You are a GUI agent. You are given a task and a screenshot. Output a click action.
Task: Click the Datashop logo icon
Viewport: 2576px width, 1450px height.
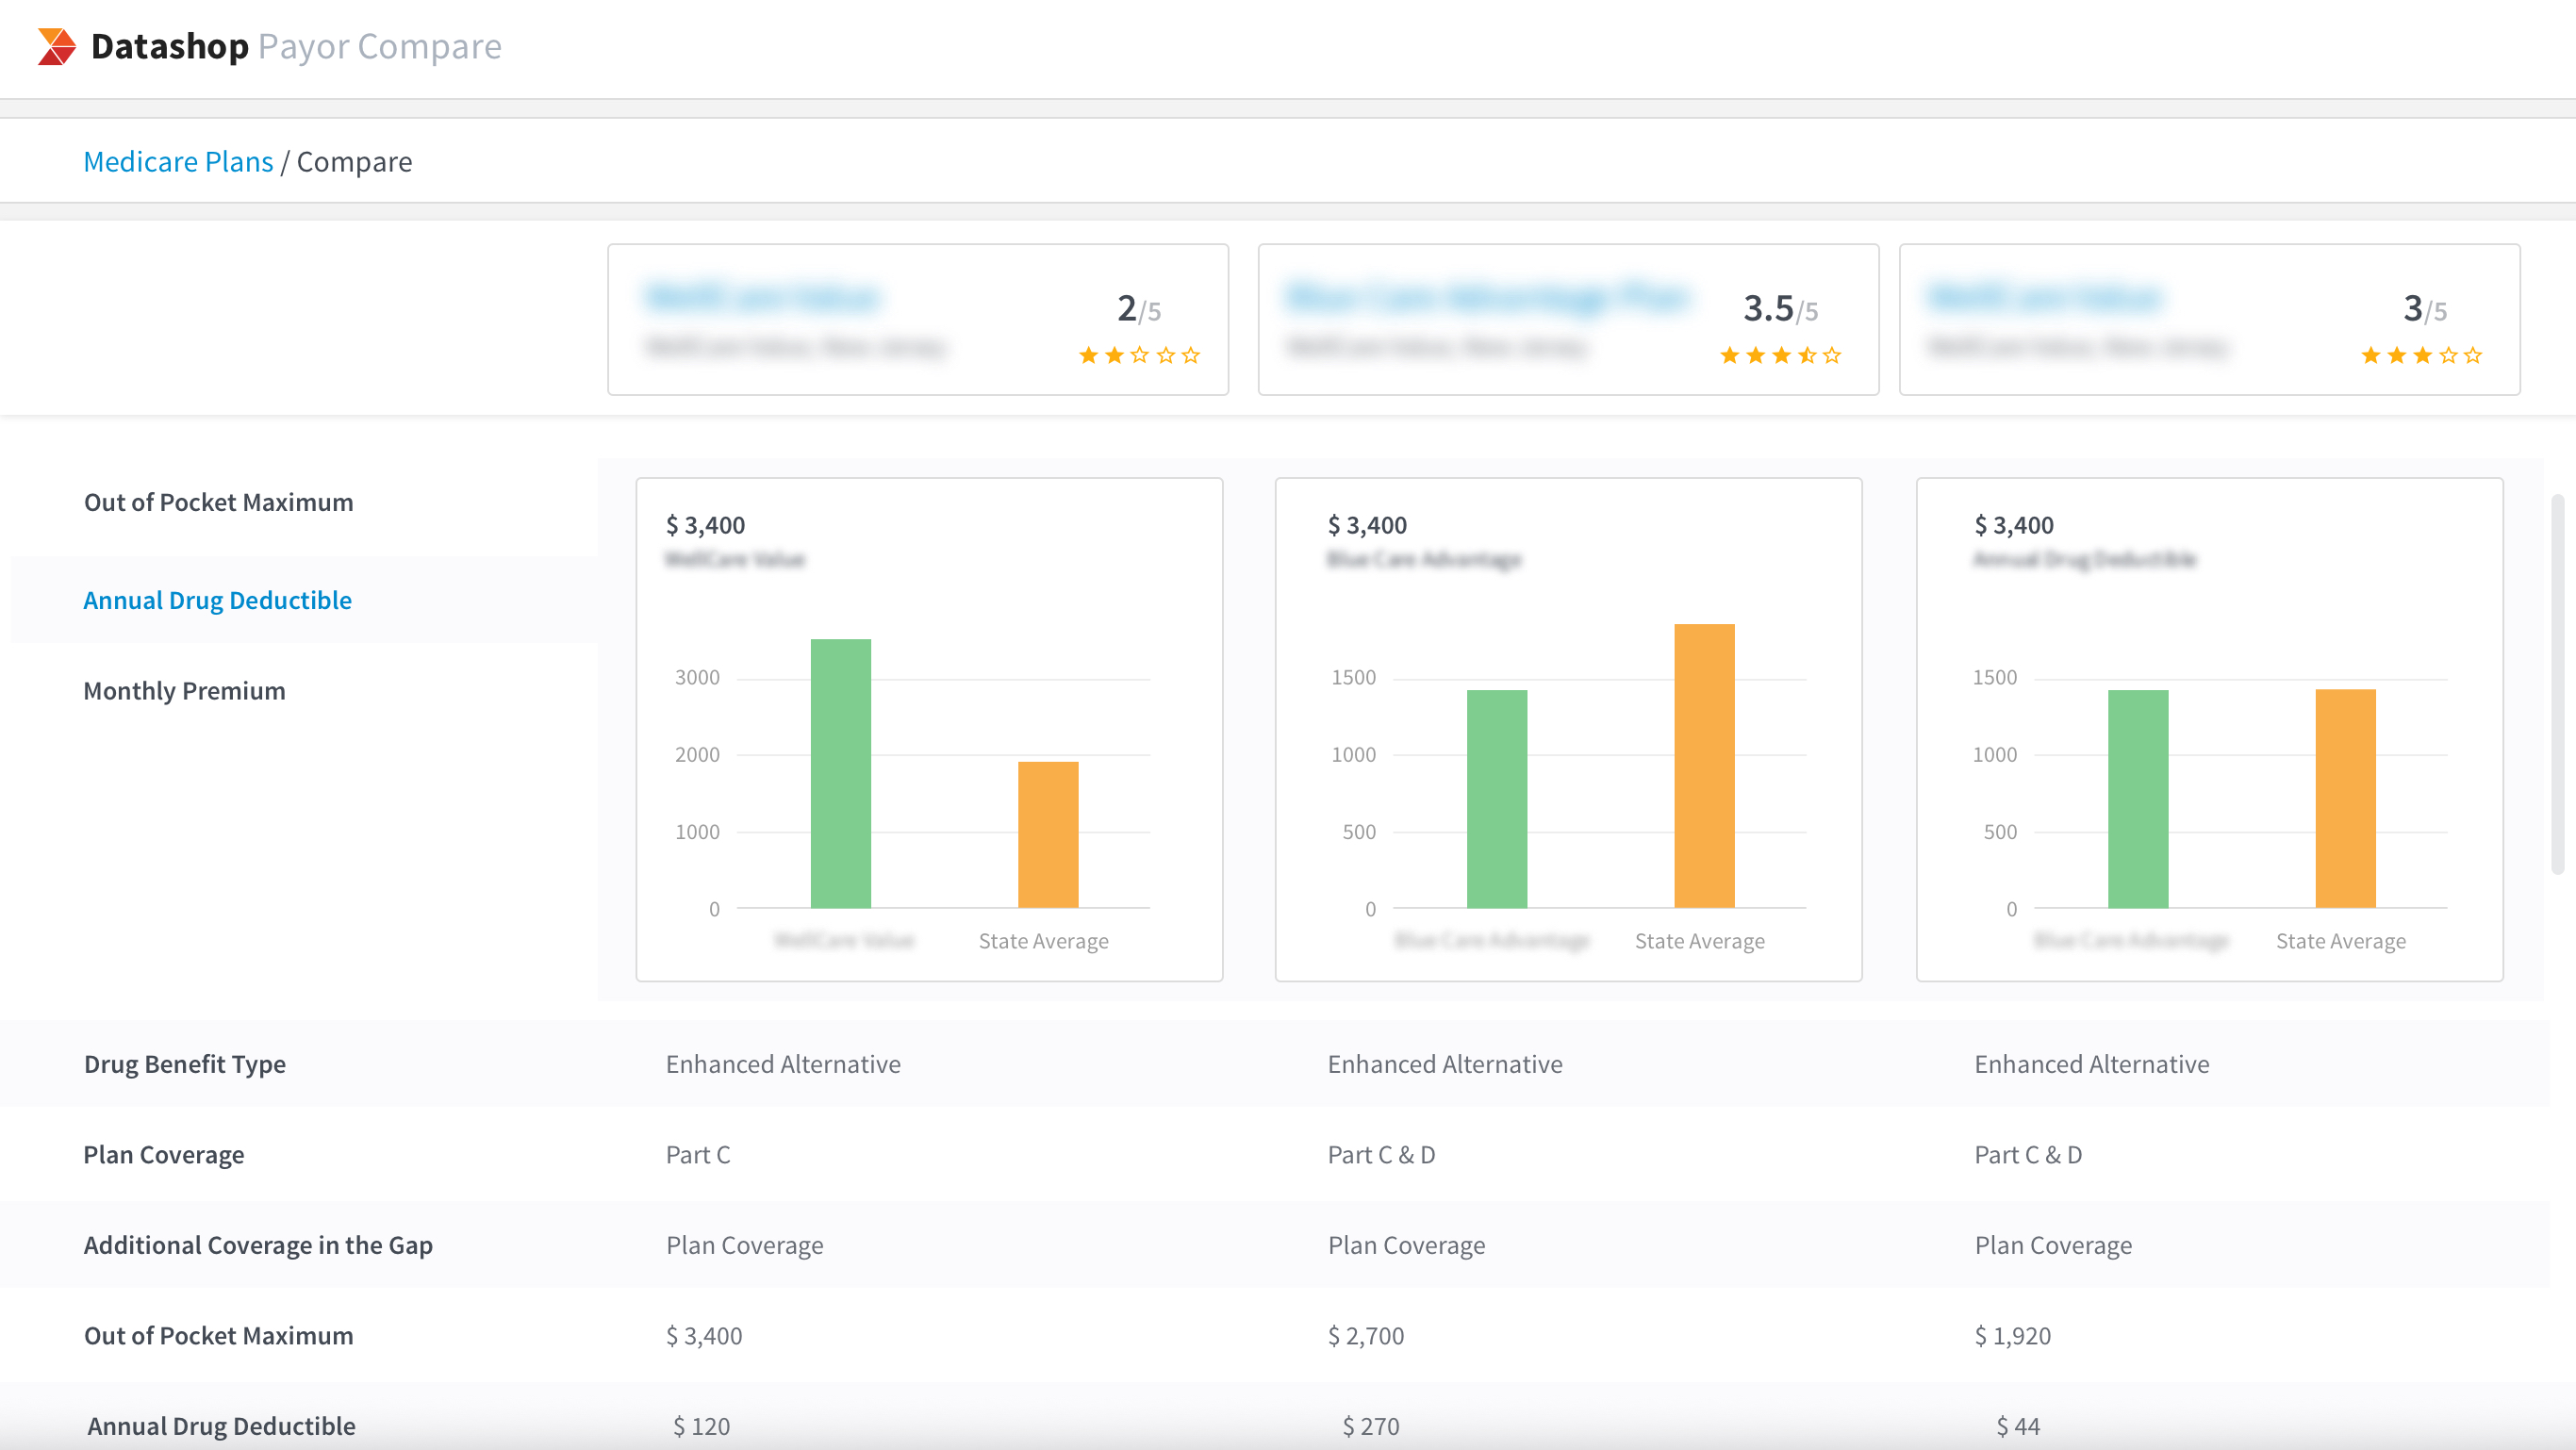(56, 47)
